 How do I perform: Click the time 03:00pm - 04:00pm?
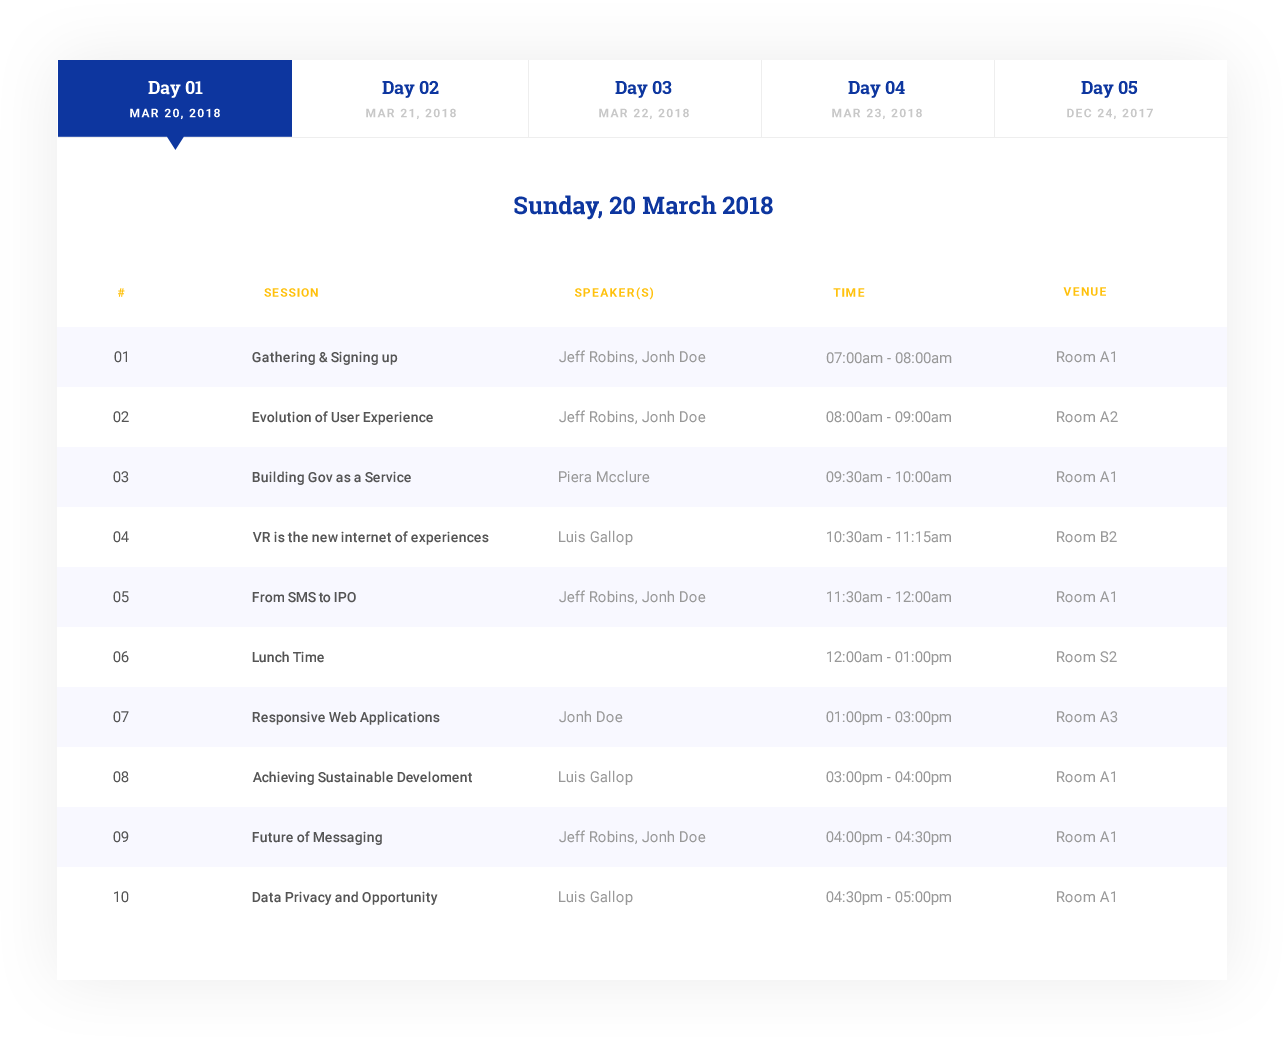[x=889, y=777]
